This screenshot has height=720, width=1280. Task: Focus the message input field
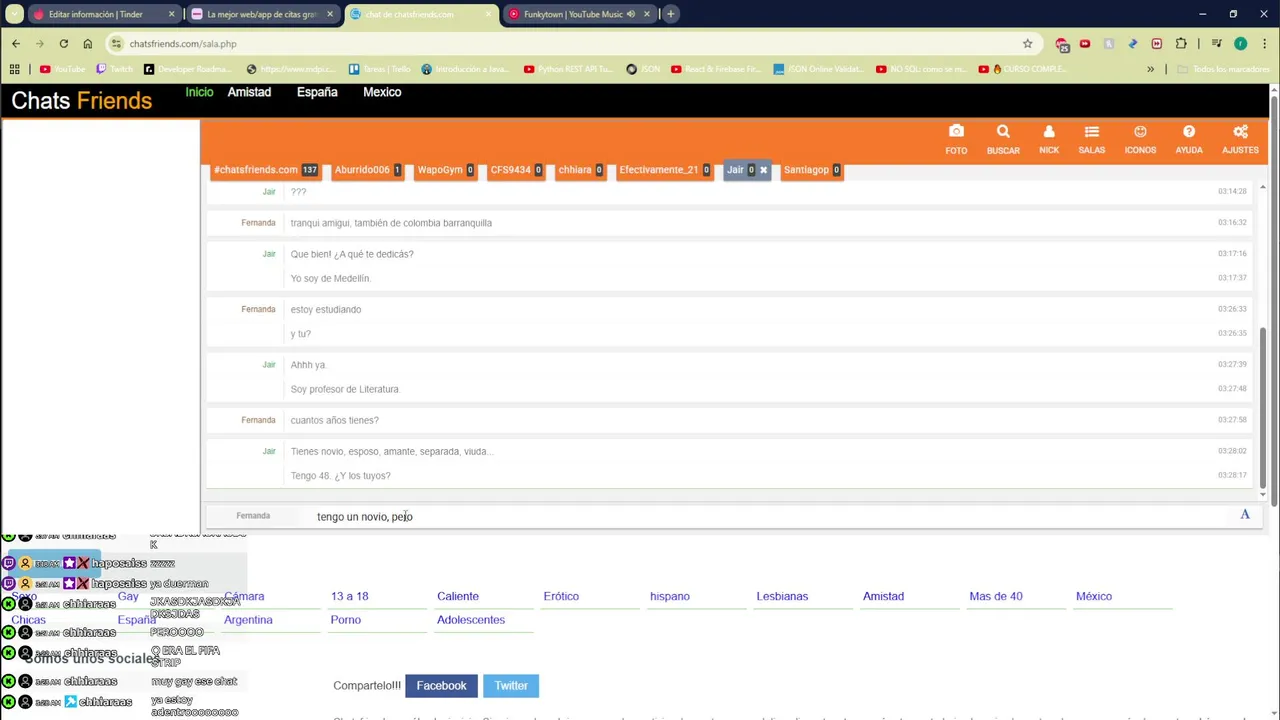770,516
